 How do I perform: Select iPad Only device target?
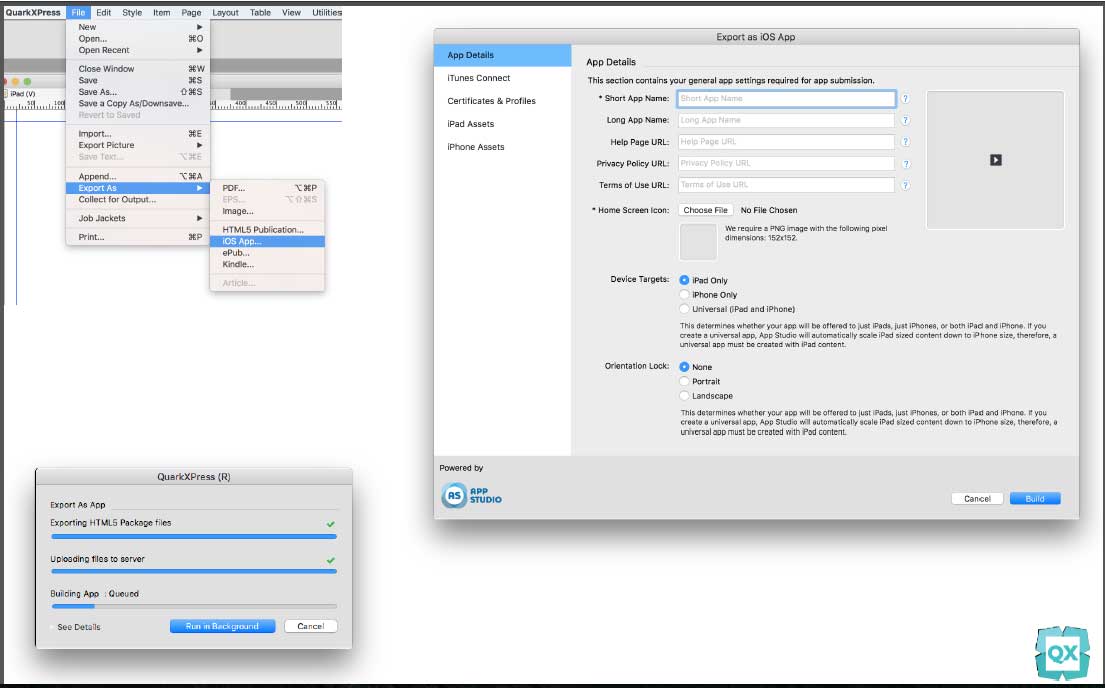point(684,280)
